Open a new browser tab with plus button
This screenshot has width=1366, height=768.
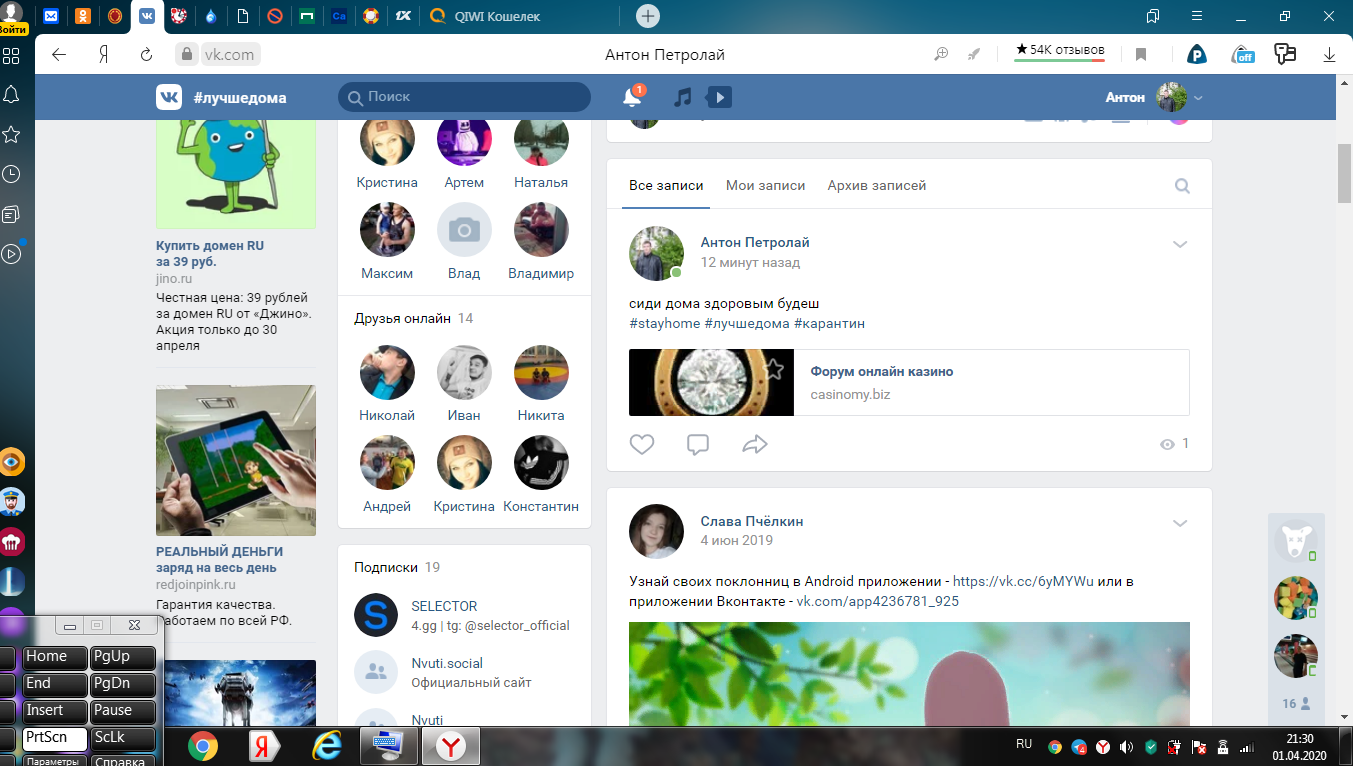coord(648,16)
